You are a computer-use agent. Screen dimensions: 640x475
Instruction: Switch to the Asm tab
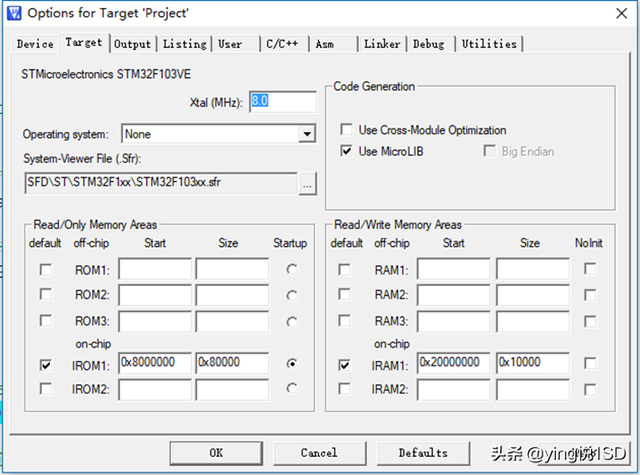click(325, 44)
